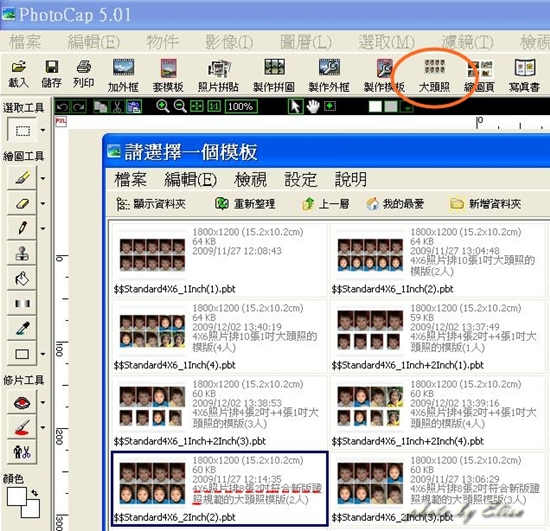The image size is (550, 531).
Task: Select template $$Standard4X6_2Inch(2).pbt
Action: [x=220, y=489]
